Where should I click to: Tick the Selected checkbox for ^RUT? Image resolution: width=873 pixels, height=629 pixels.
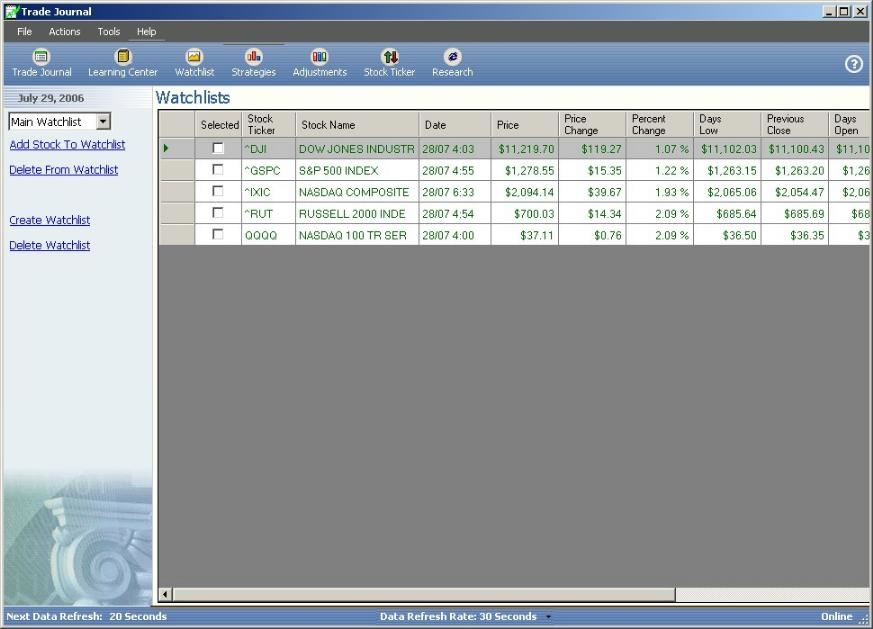click(x=218, y=213)
